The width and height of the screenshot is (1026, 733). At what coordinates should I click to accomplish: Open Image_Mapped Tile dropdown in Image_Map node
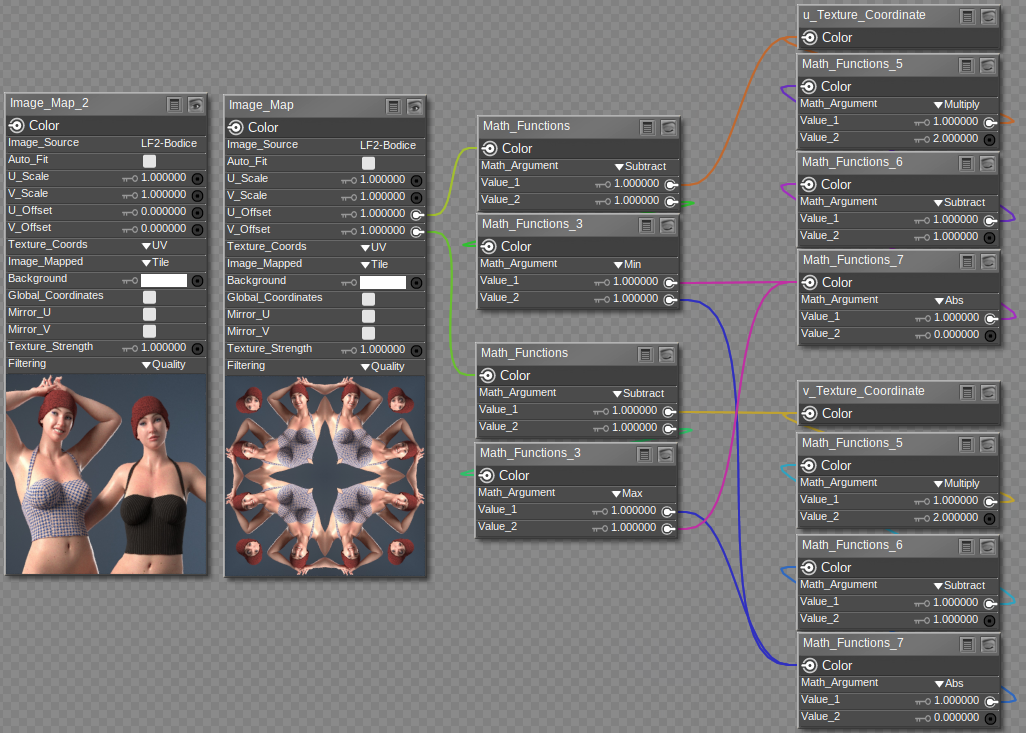[374, 264]
